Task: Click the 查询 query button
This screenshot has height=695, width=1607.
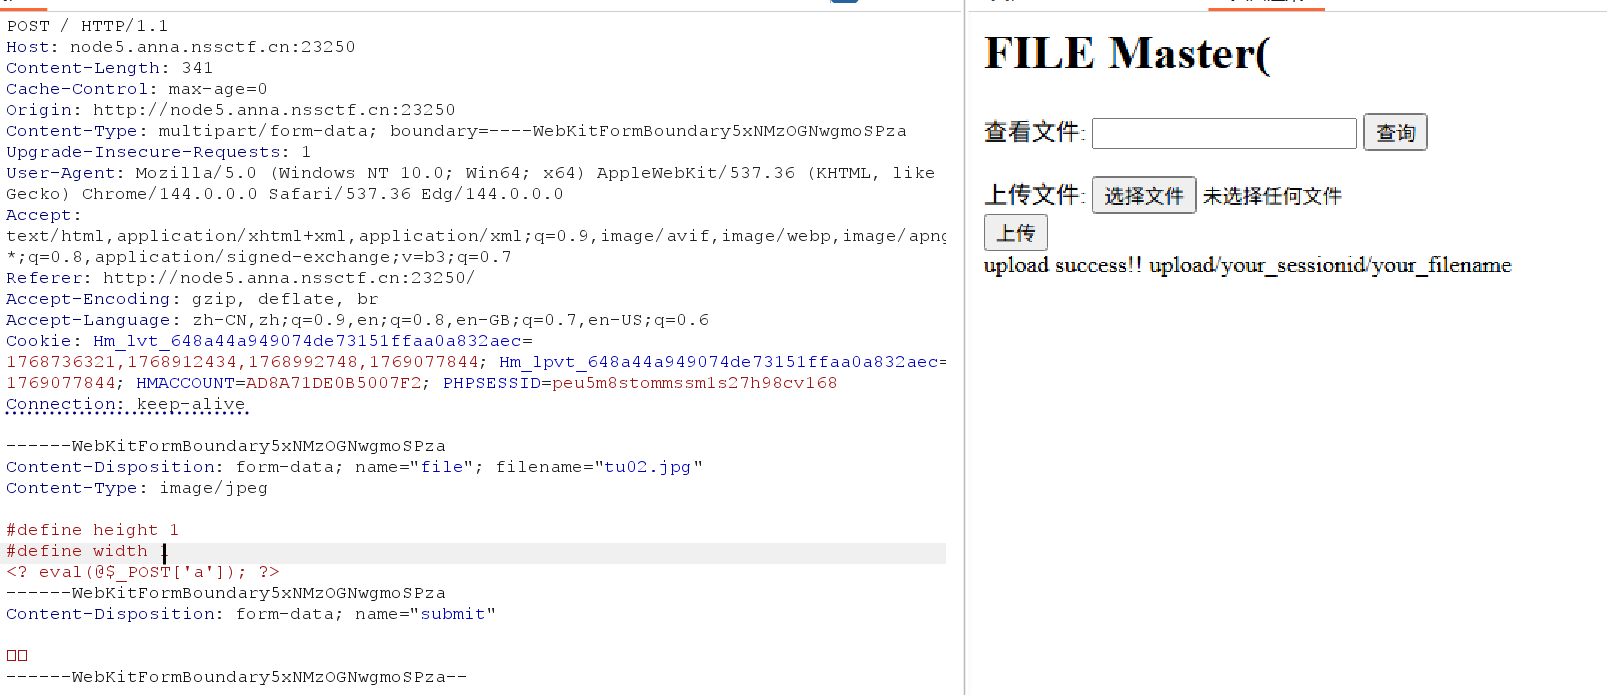Action: coord(1395,132)
